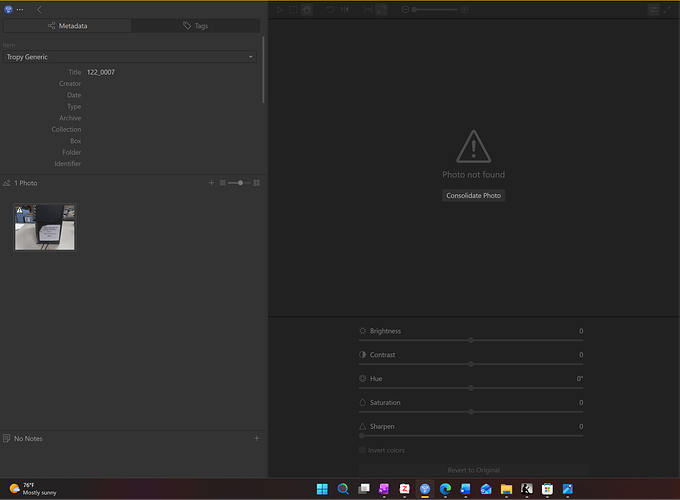Click the Box metadata field
680x500 pixels.
[171, 141]
